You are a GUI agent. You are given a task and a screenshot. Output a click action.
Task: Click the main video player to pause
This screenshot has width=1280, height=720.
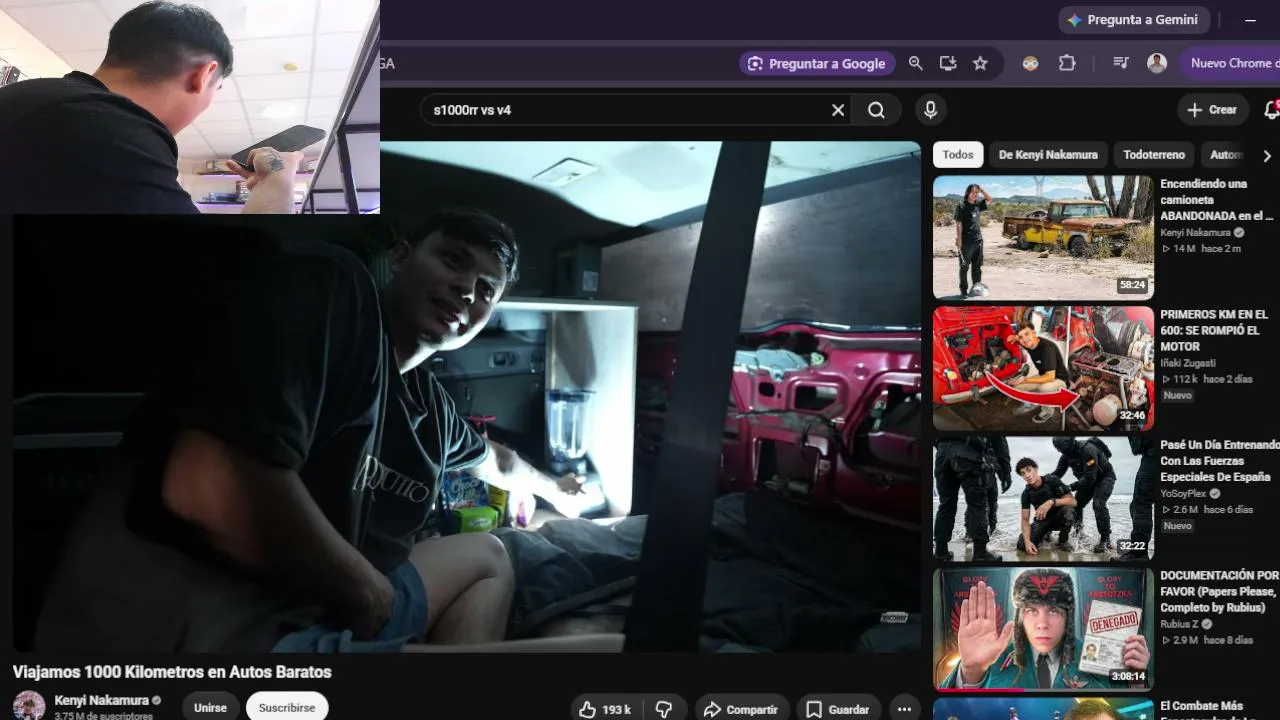(x=466, y=397)
